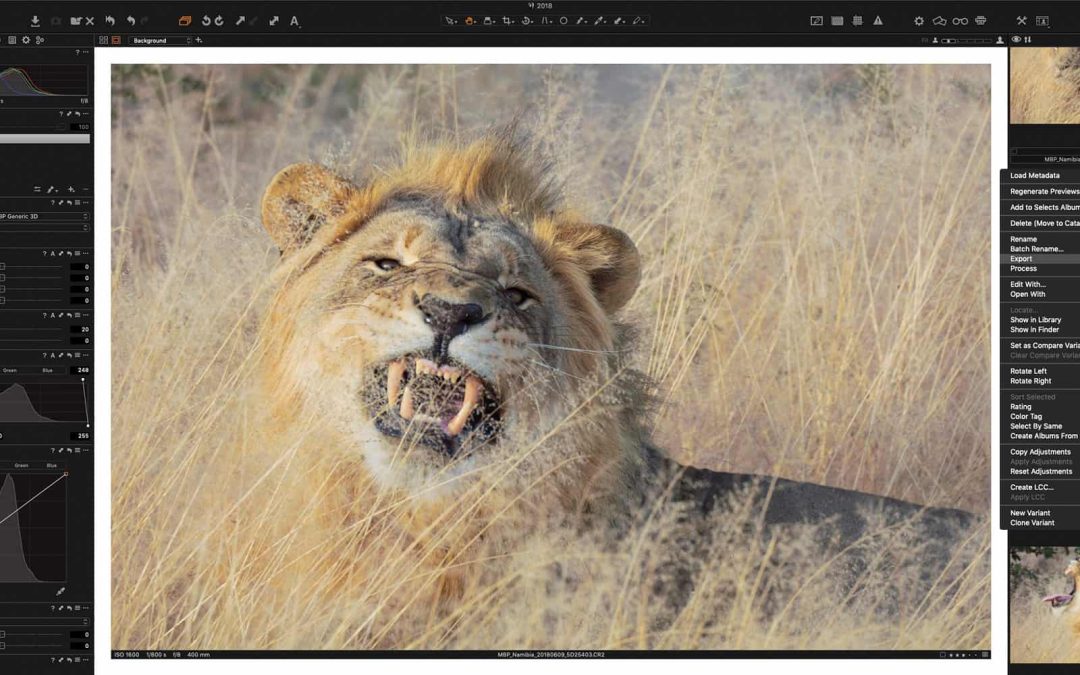Choose Export from the context menu
Image resolution: width=1080 pixels, height=675 pixels.
tap(1021, 259)
